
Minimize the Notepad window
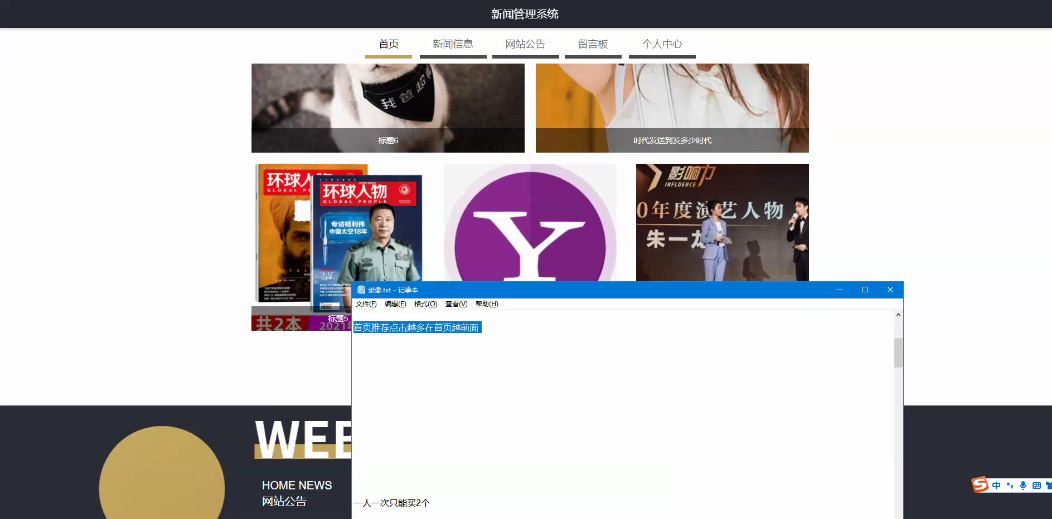[x=839, y=290]
